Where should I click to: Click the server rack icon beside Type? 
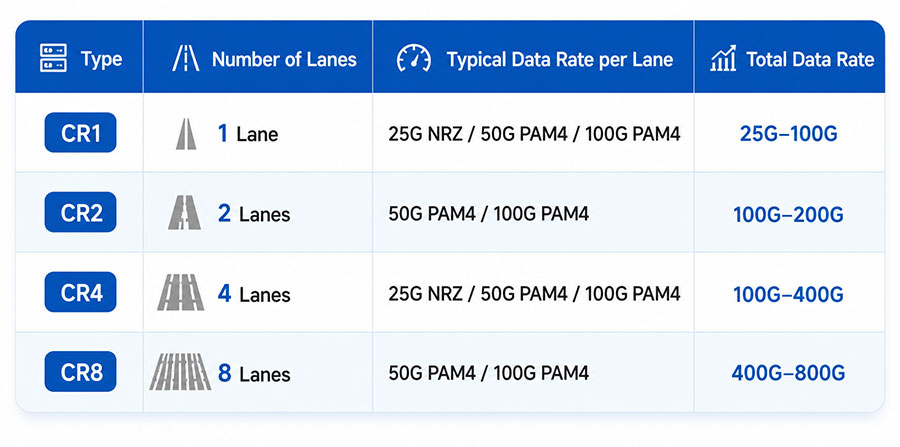point(53,58)
